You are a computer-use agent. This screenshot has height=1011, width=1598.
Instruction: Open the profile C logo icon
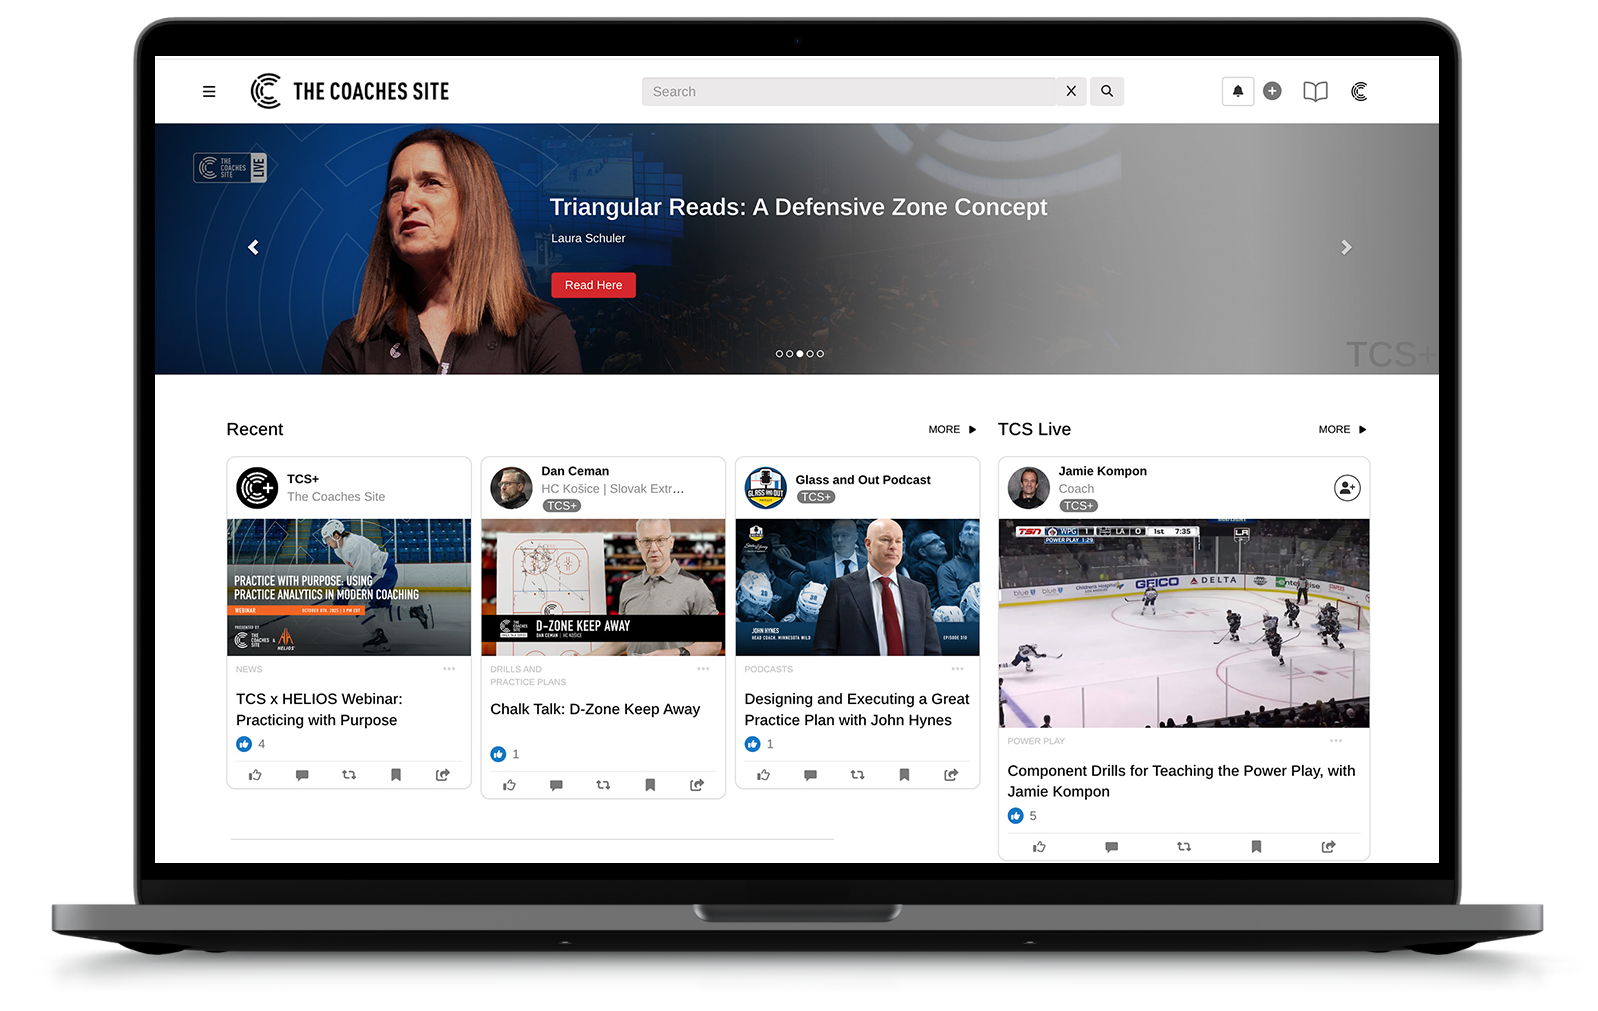1359,92
